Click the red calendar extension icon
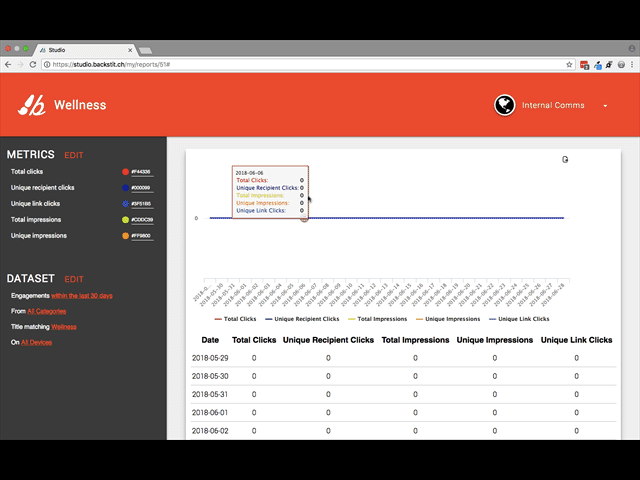The height and width of the screenshot is (480, 640). coord(584,65)
